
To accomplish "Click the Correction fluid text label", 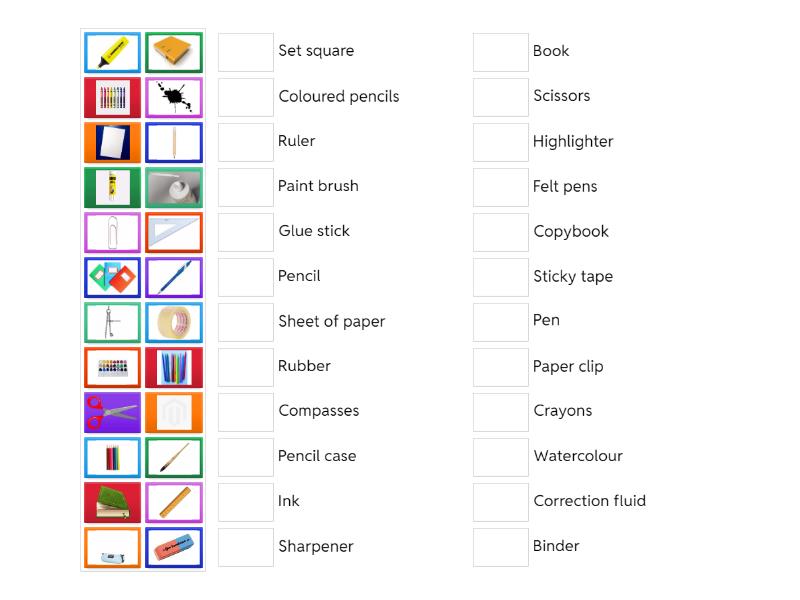I will (589, 501).
